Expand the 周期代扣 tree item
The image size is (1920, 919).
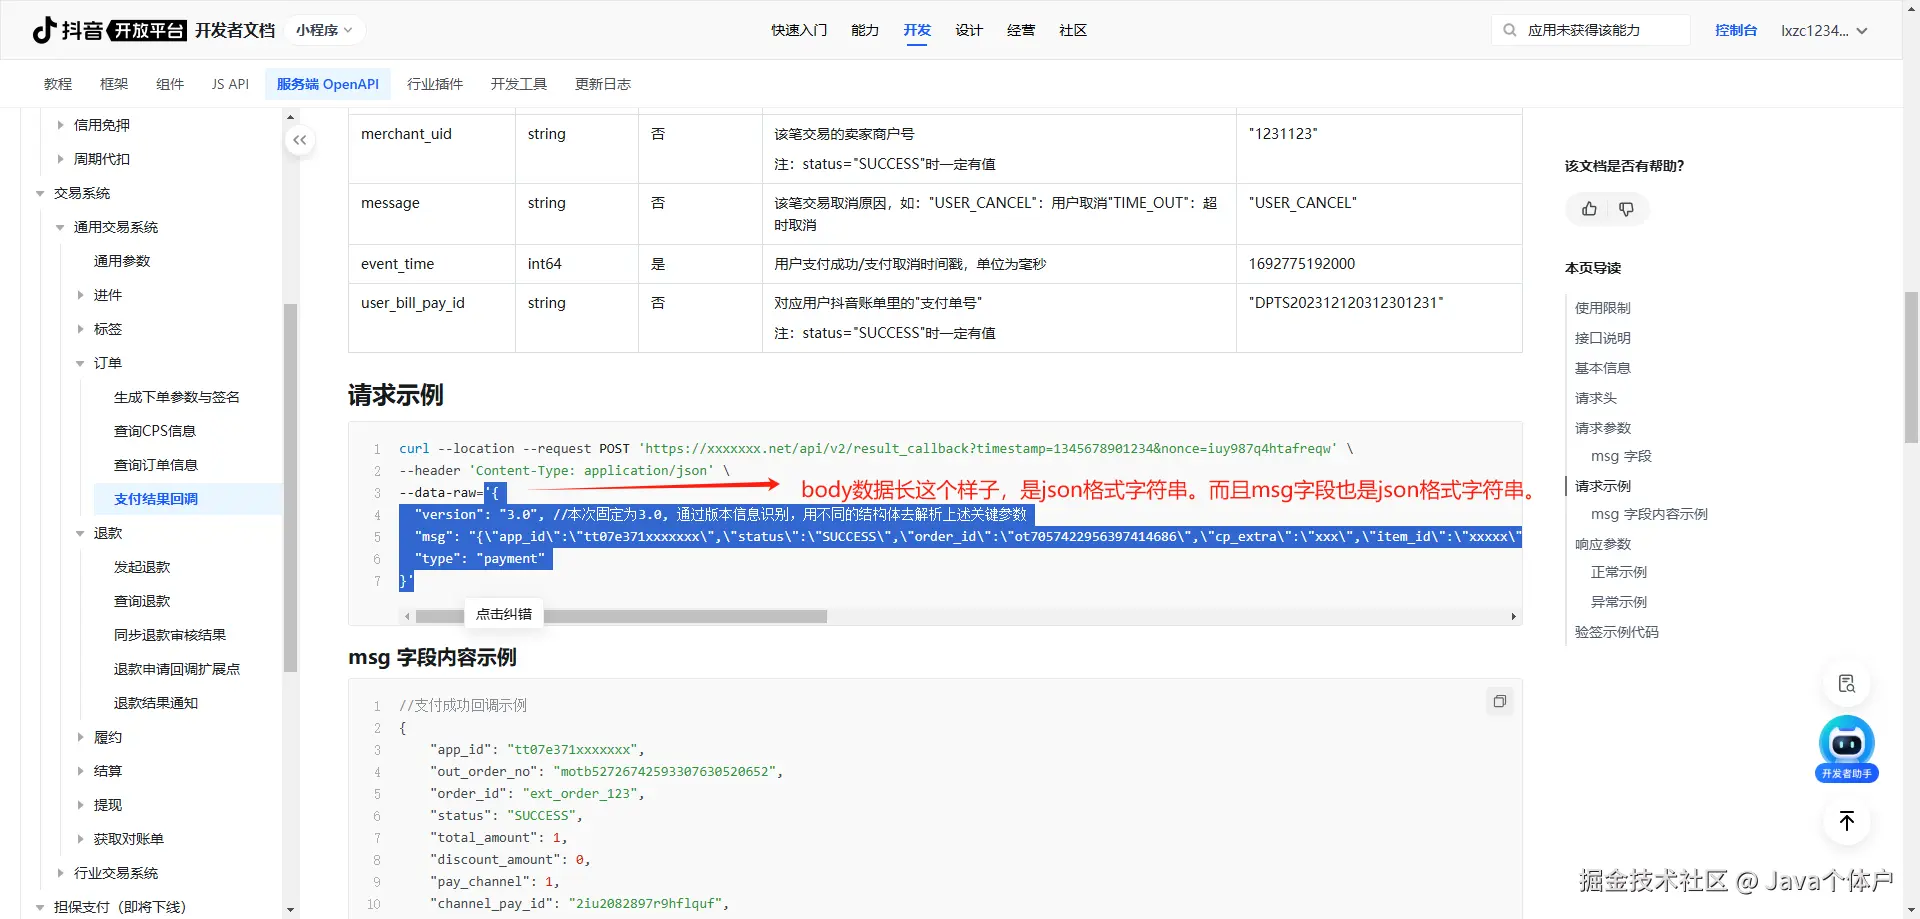[60, 159]
